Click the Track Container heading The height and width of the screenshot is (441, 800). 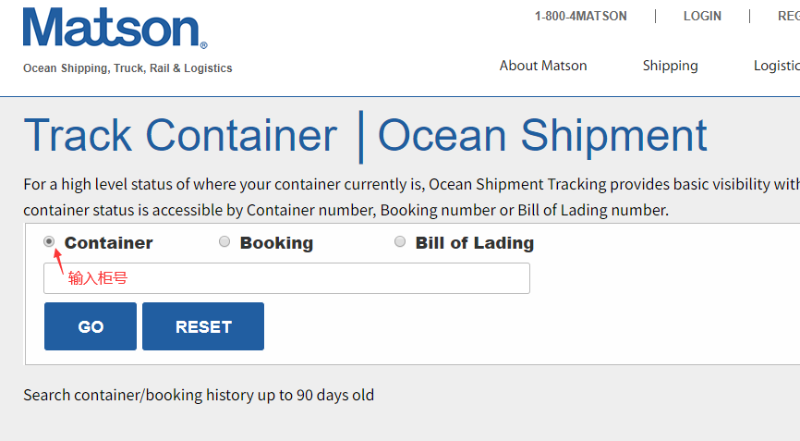click(180, 135)
